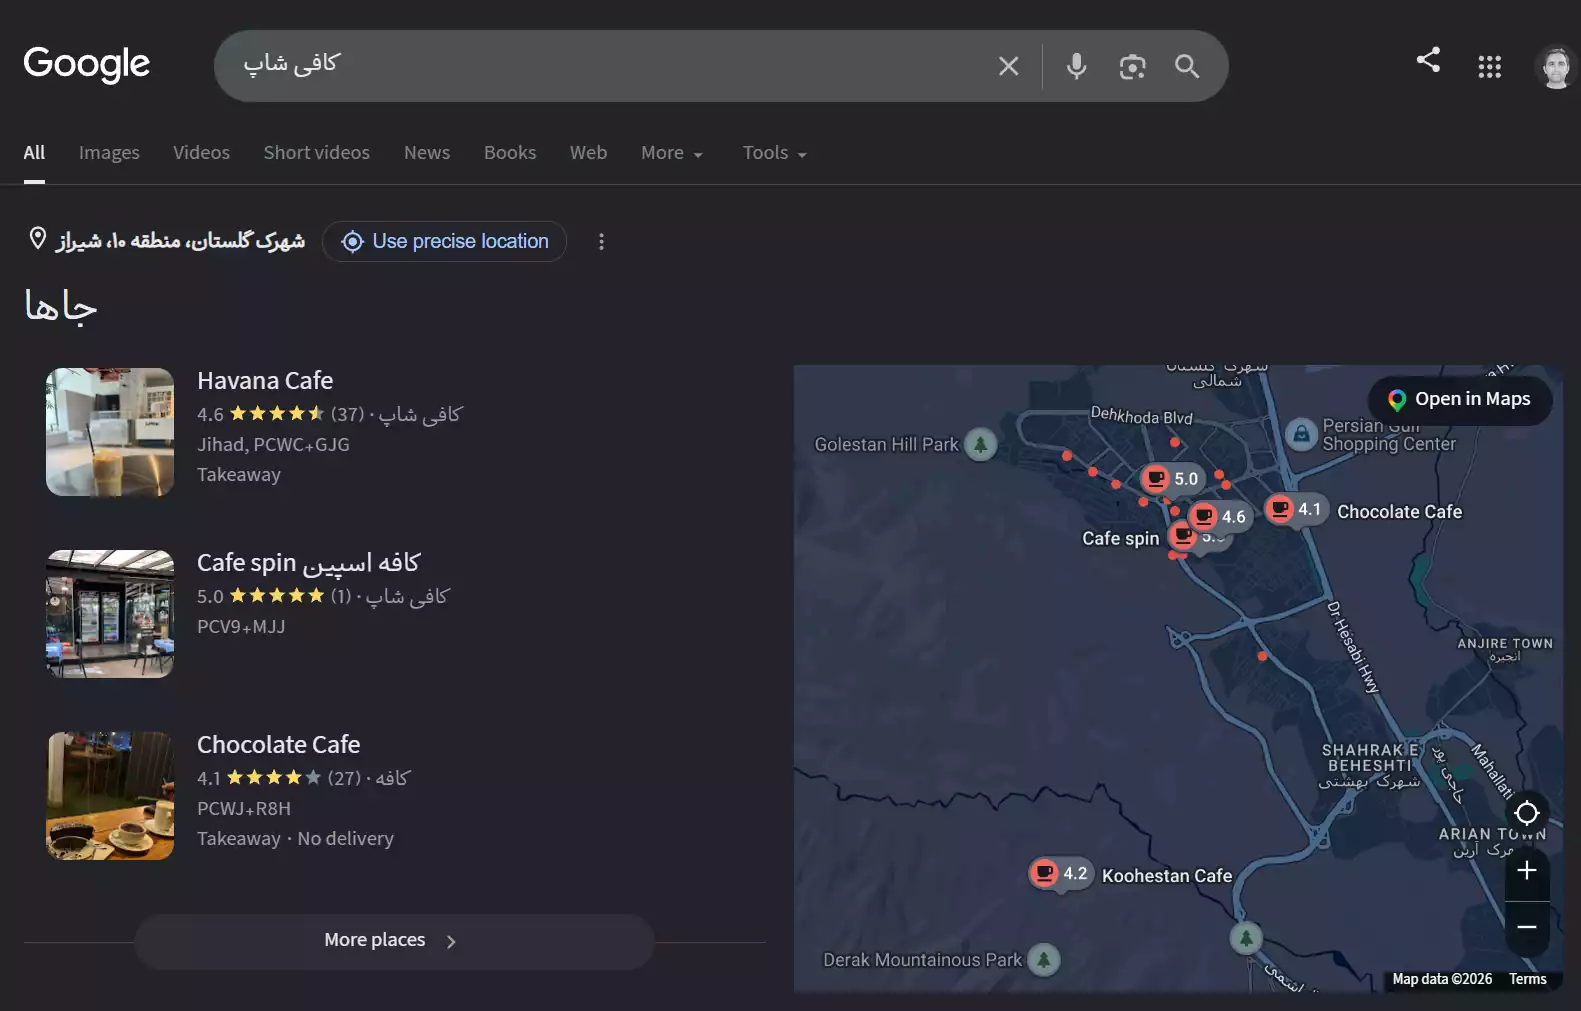Zoom out on the map

click(x=1527, y=927)
